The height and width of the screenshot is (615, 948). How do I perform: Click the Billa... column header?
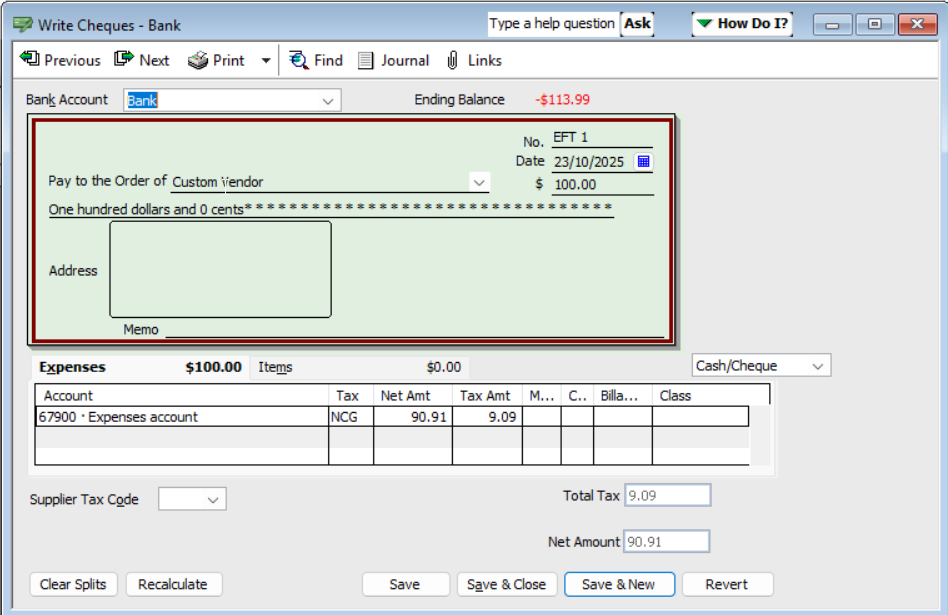point(623,395)
